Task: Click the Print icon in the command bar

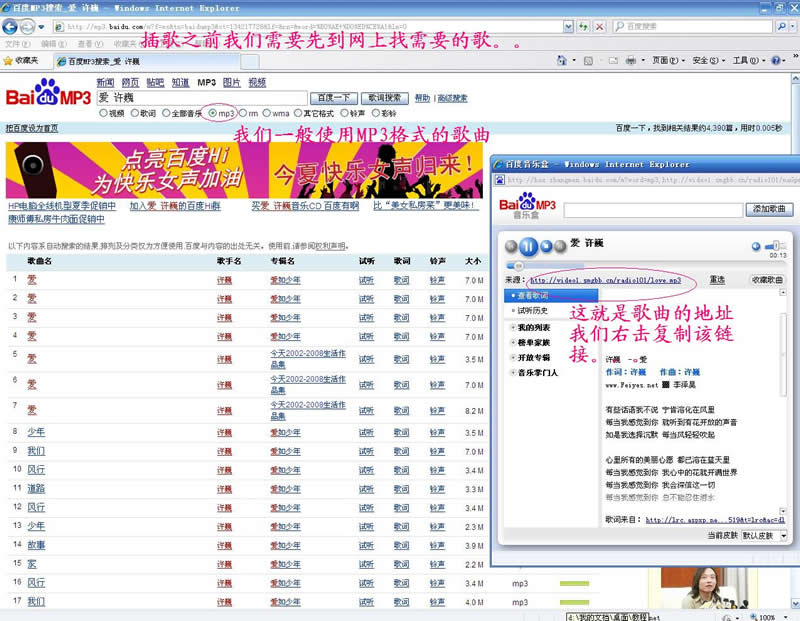Action: point(631,61)
